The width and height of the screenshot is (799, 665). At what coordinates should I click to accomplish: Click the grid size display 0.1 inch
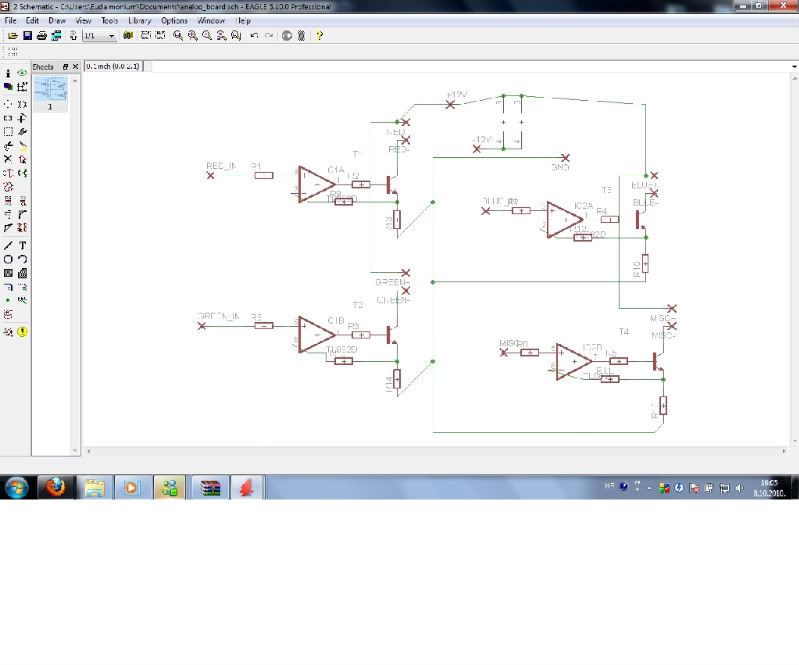click(x=113, y=66)
